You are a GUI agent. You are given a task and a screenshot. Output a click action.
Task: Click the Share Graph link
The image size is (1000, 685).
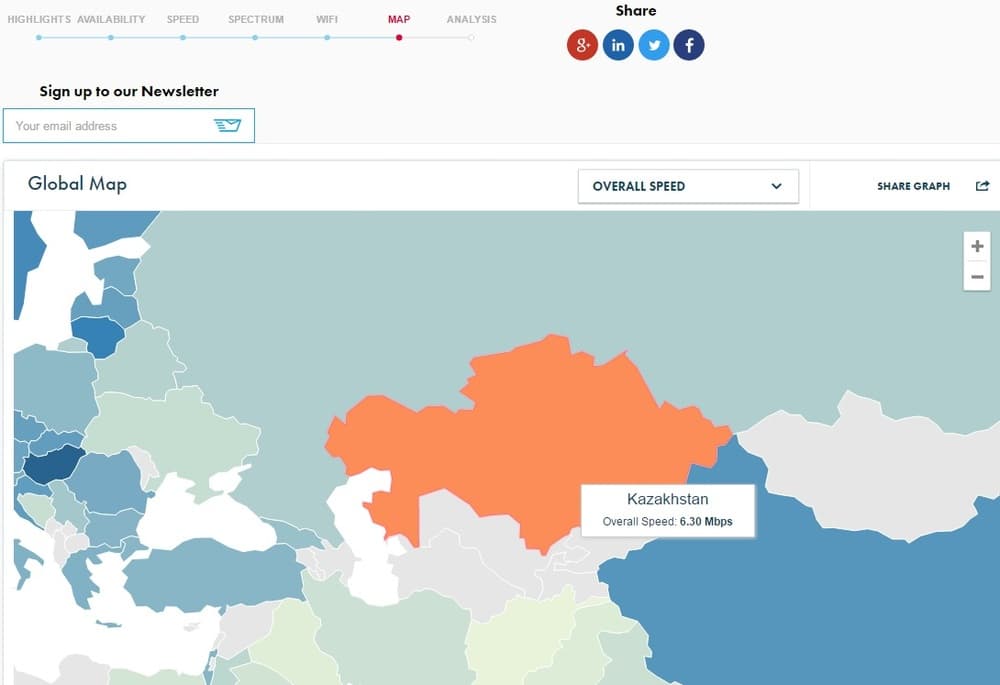click(x=913, y=186)
